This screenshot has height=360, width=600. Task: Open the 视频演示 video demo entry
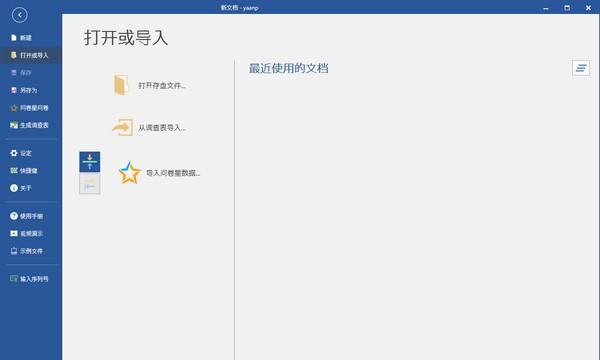click(x=27, y=233)
